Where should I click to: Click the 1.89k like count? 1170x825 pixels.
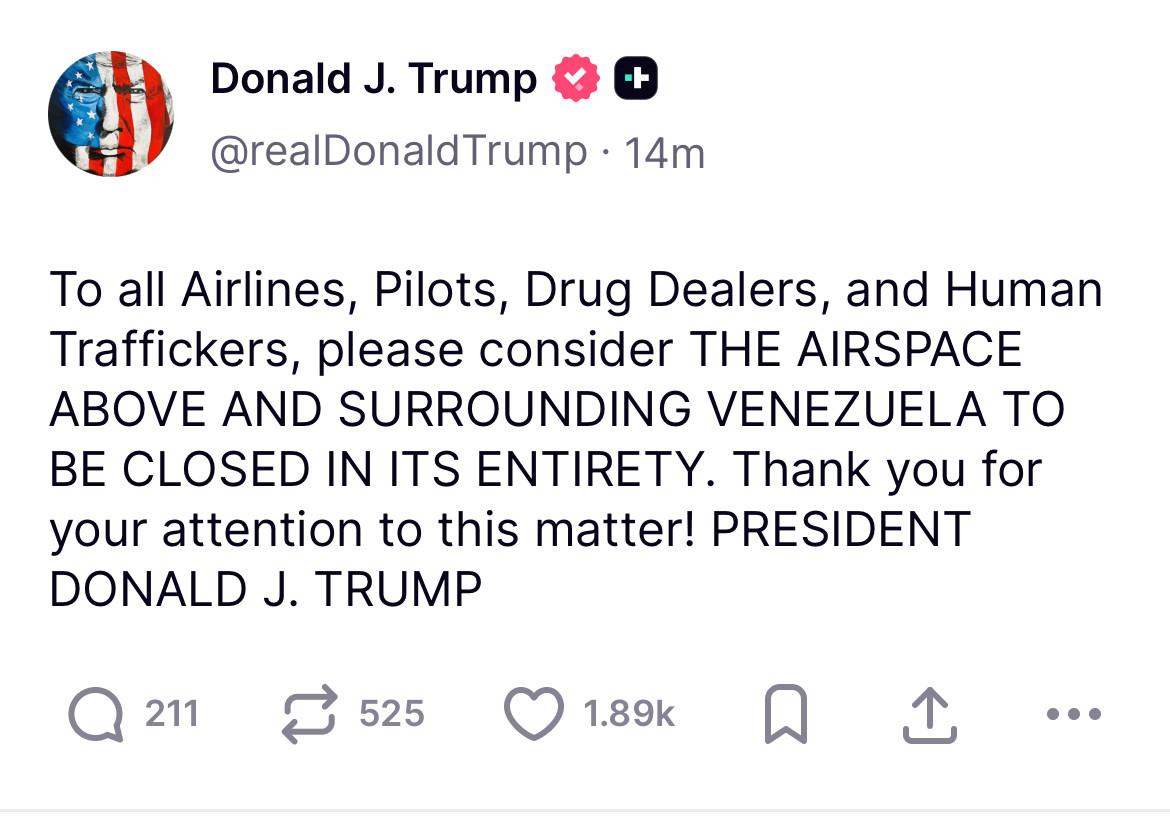pos(628,715)
